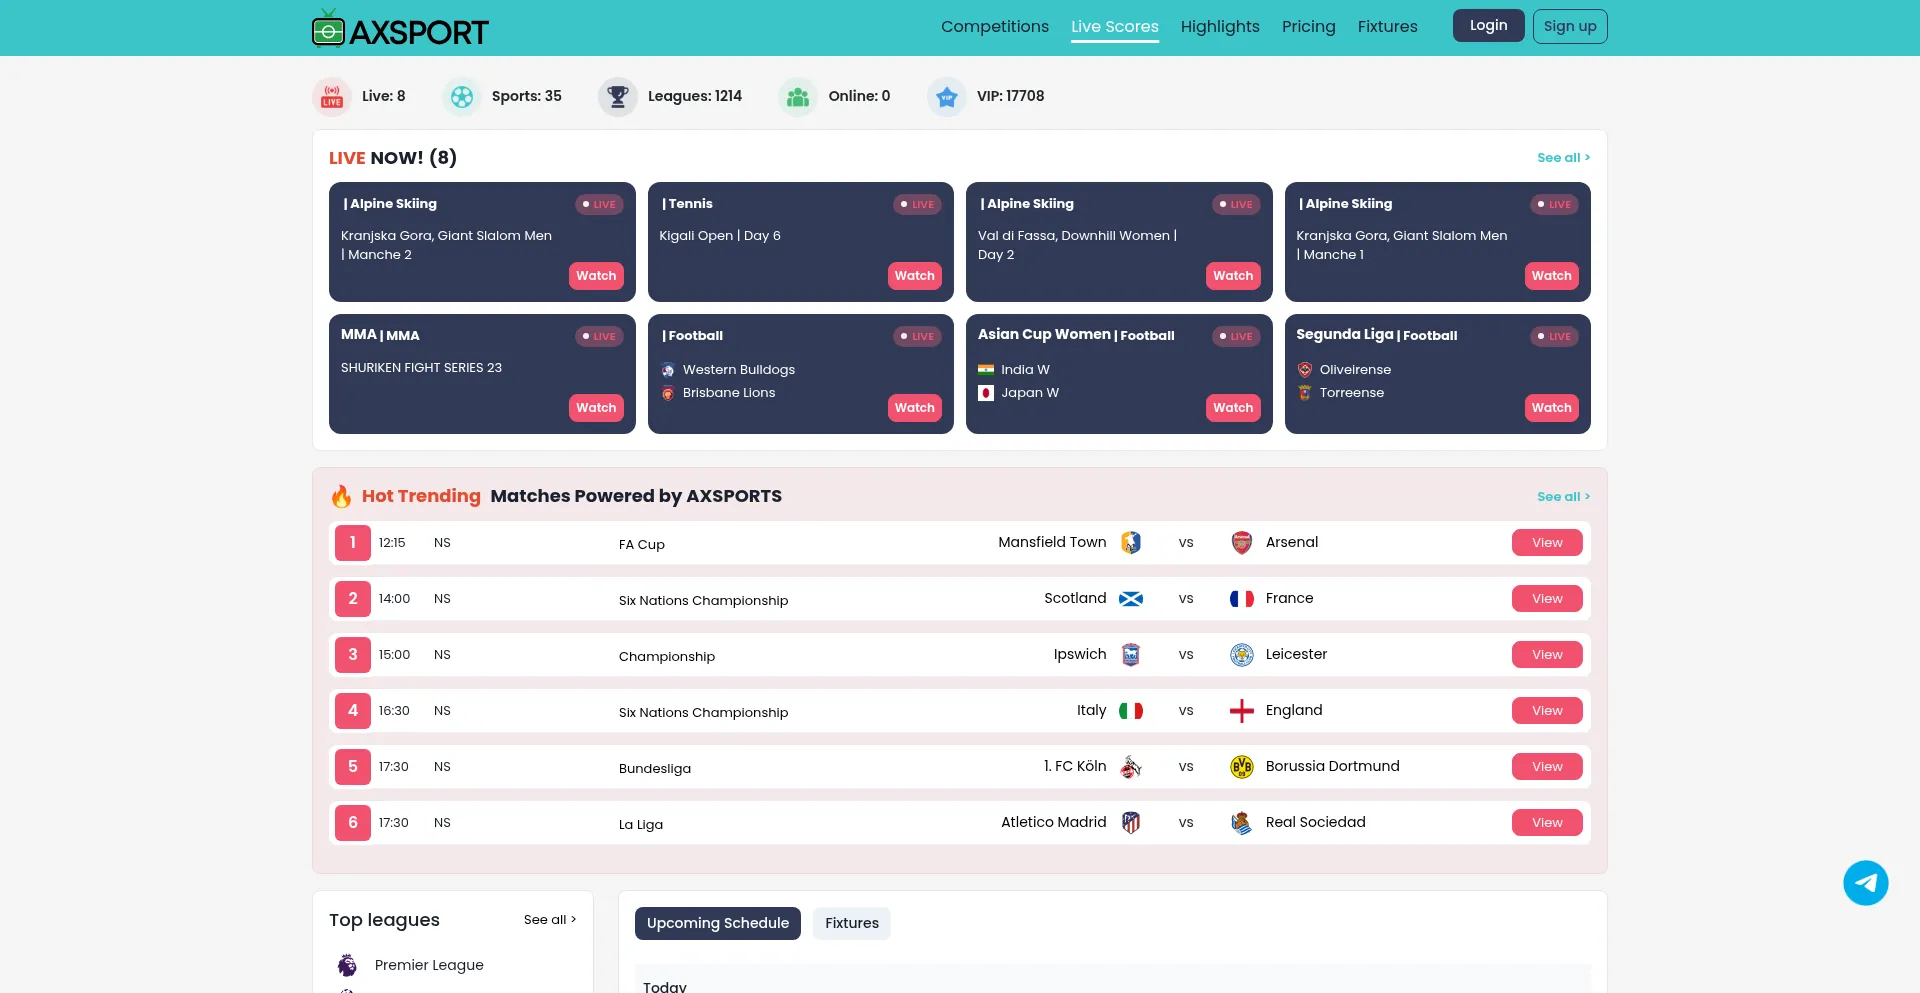Click the Italy flag icon

tap(1131, 711)
